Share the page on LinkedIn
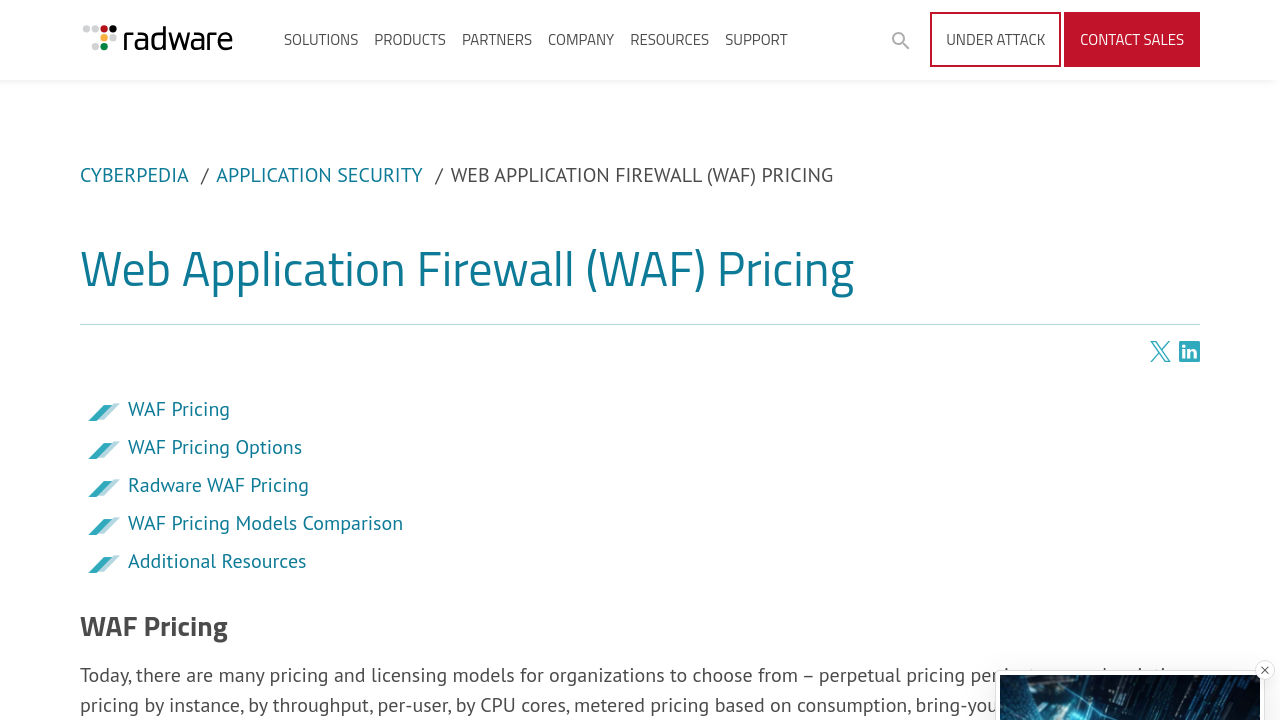Viewport: 1280px width, 720px height. point(1189,352)
